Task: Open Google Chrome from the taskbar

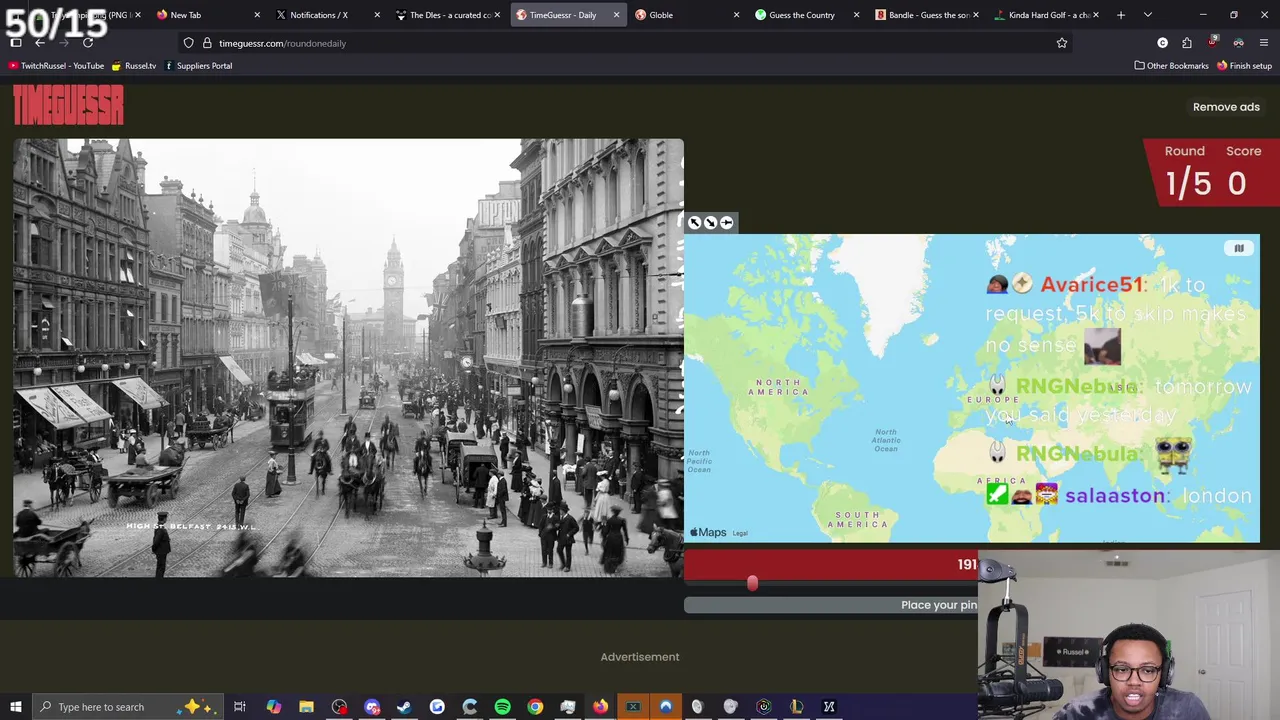Action: coord(535,707)
